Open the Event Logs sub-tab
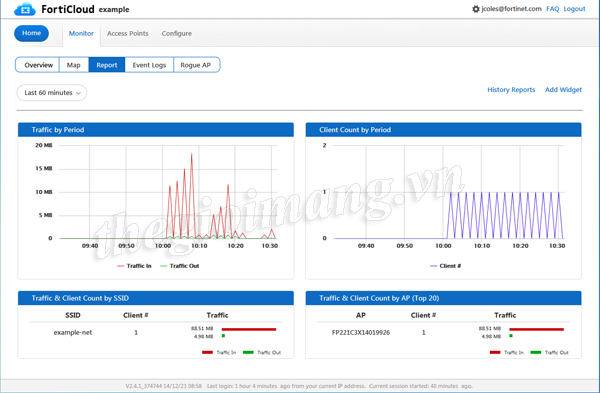The image size is (600, 393). tap(149, 65)
